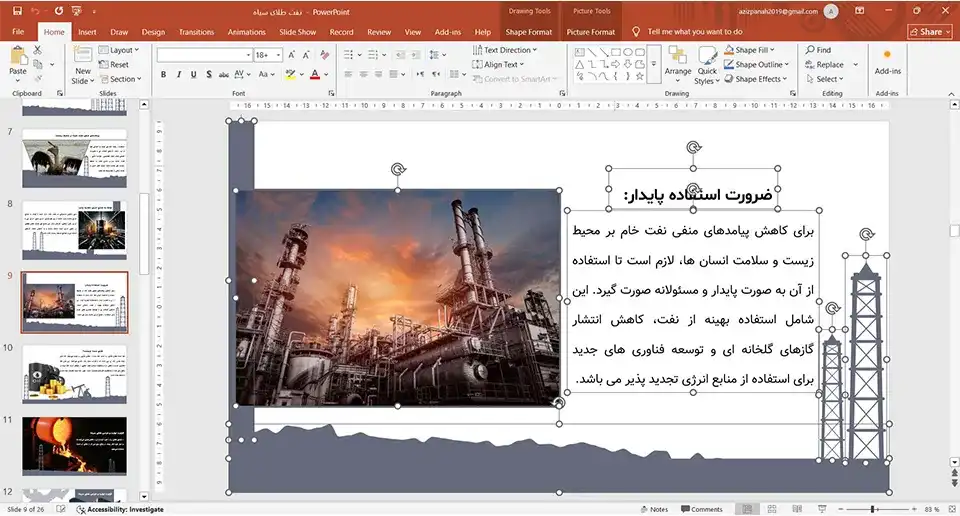
Task: Switch to Slide Sorter view icon
Action: click(772, 509)
